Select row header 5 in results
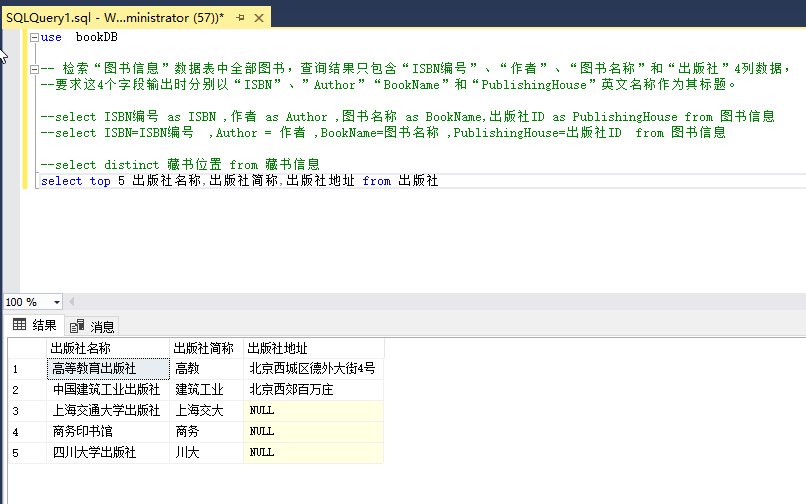The height and width of the screenshot is (504, 806). tap(27, 453)
